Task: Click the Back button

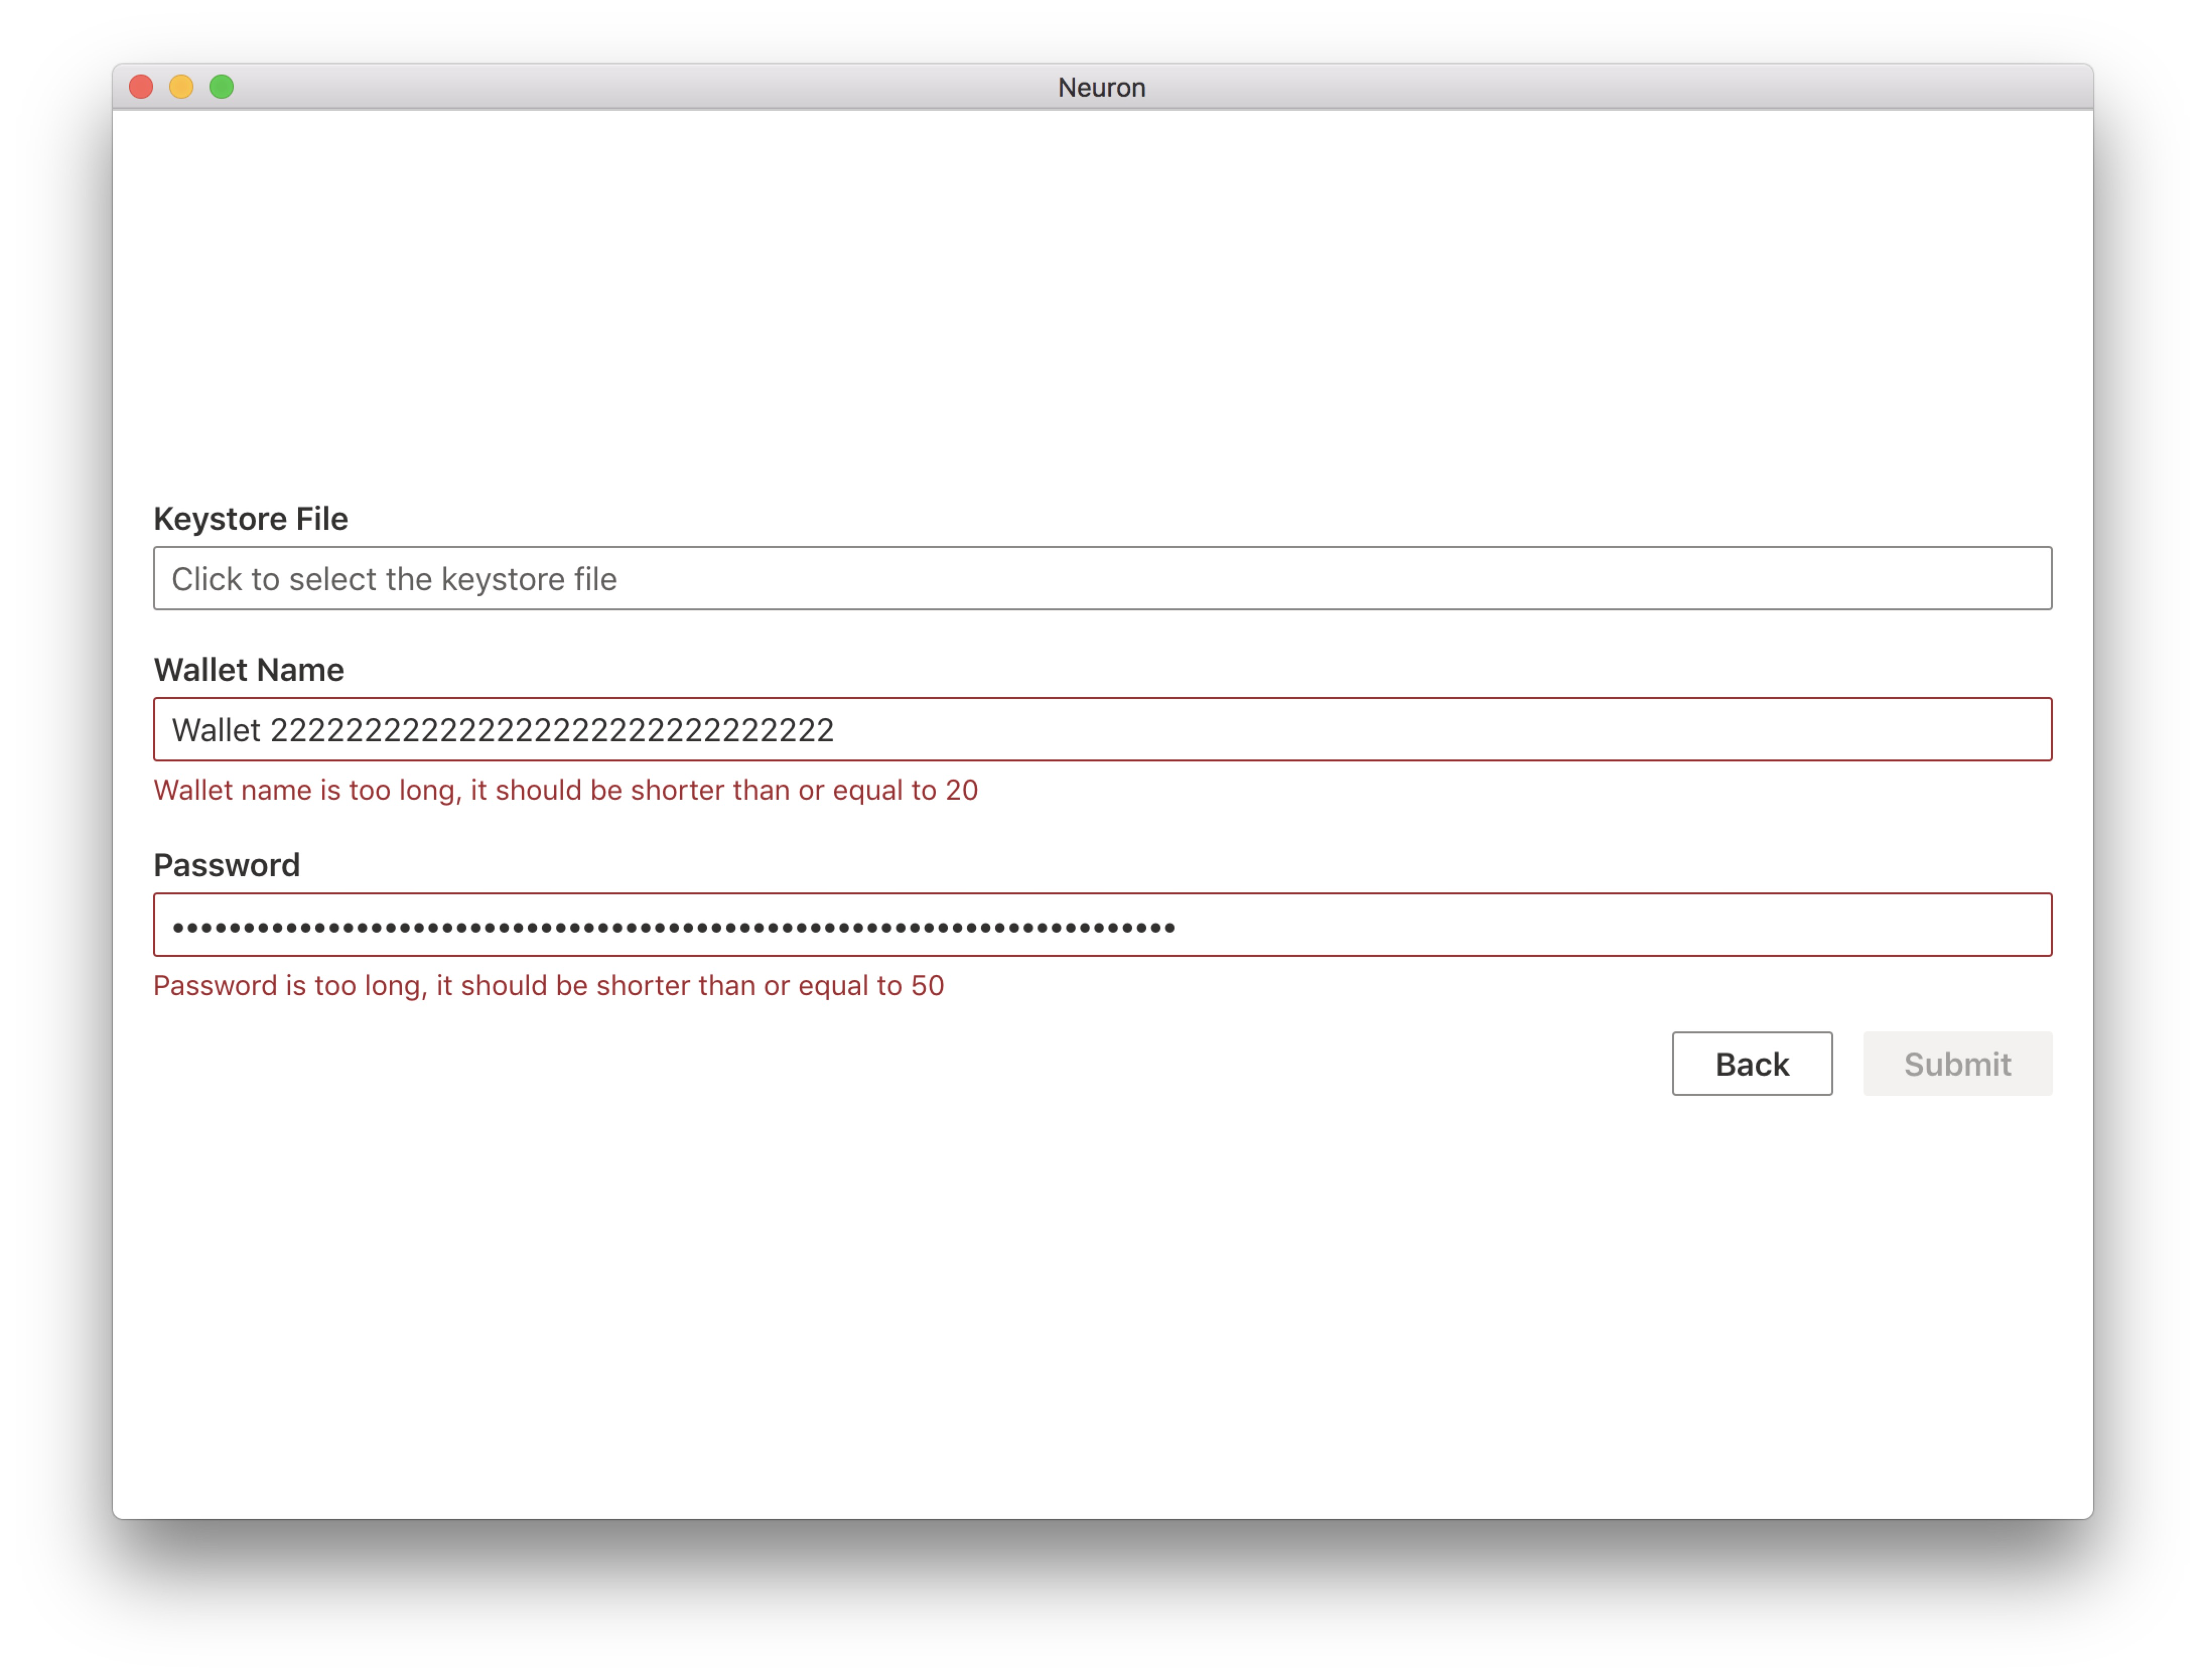Action: (x=1751, y=1063)
